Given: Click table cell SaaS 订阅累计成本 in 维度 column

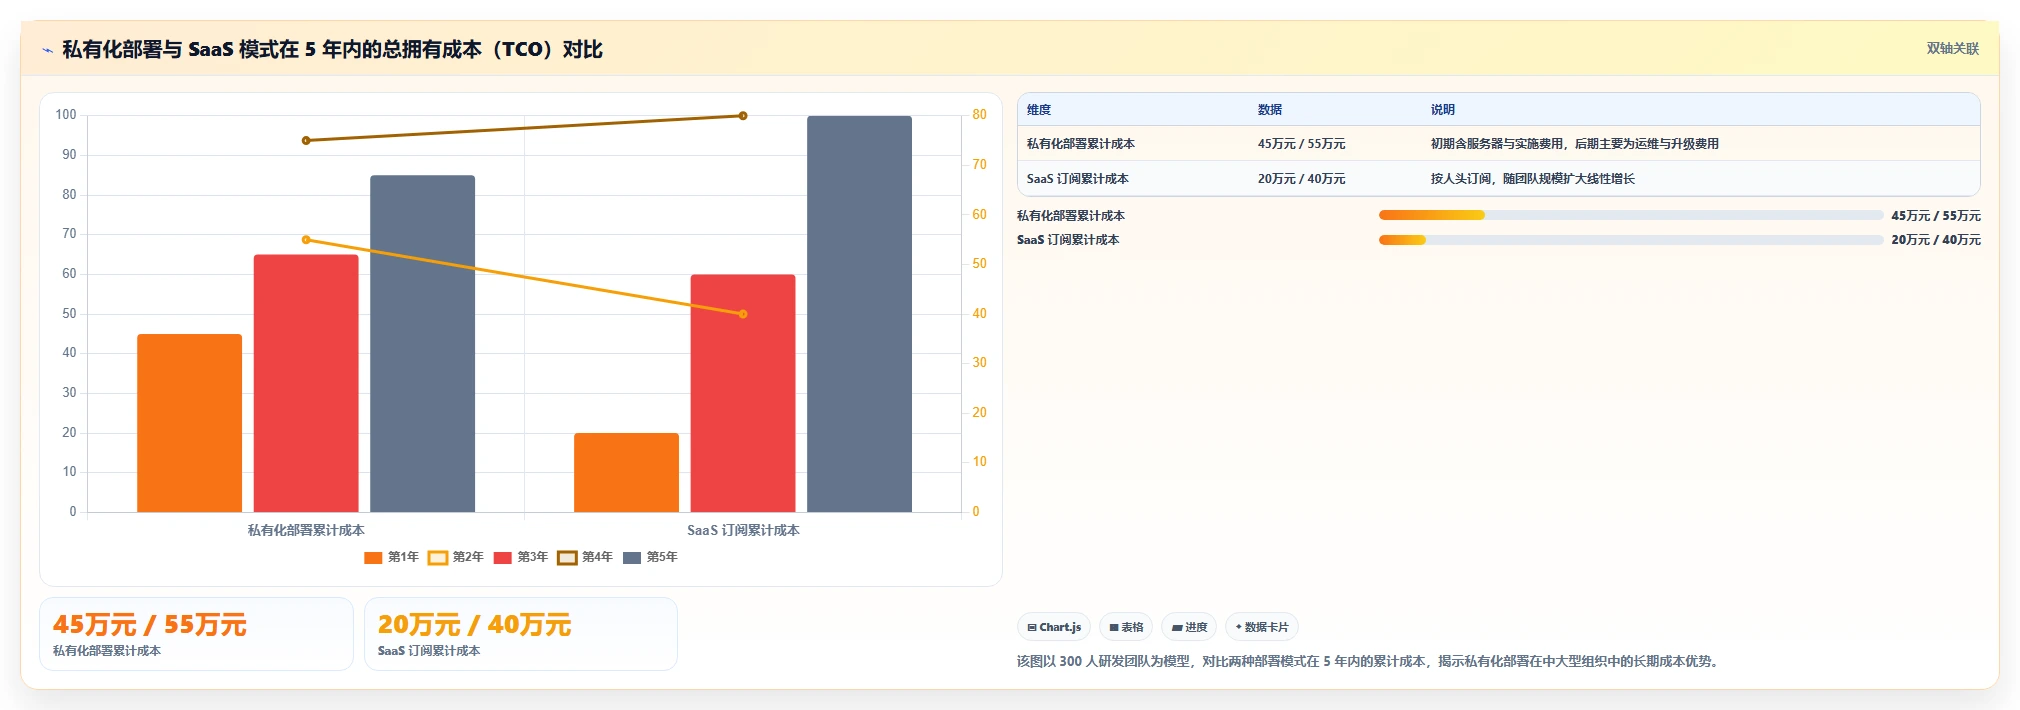Looking at the screenshot, I should pyautogui.click(x=1078, y=179).
